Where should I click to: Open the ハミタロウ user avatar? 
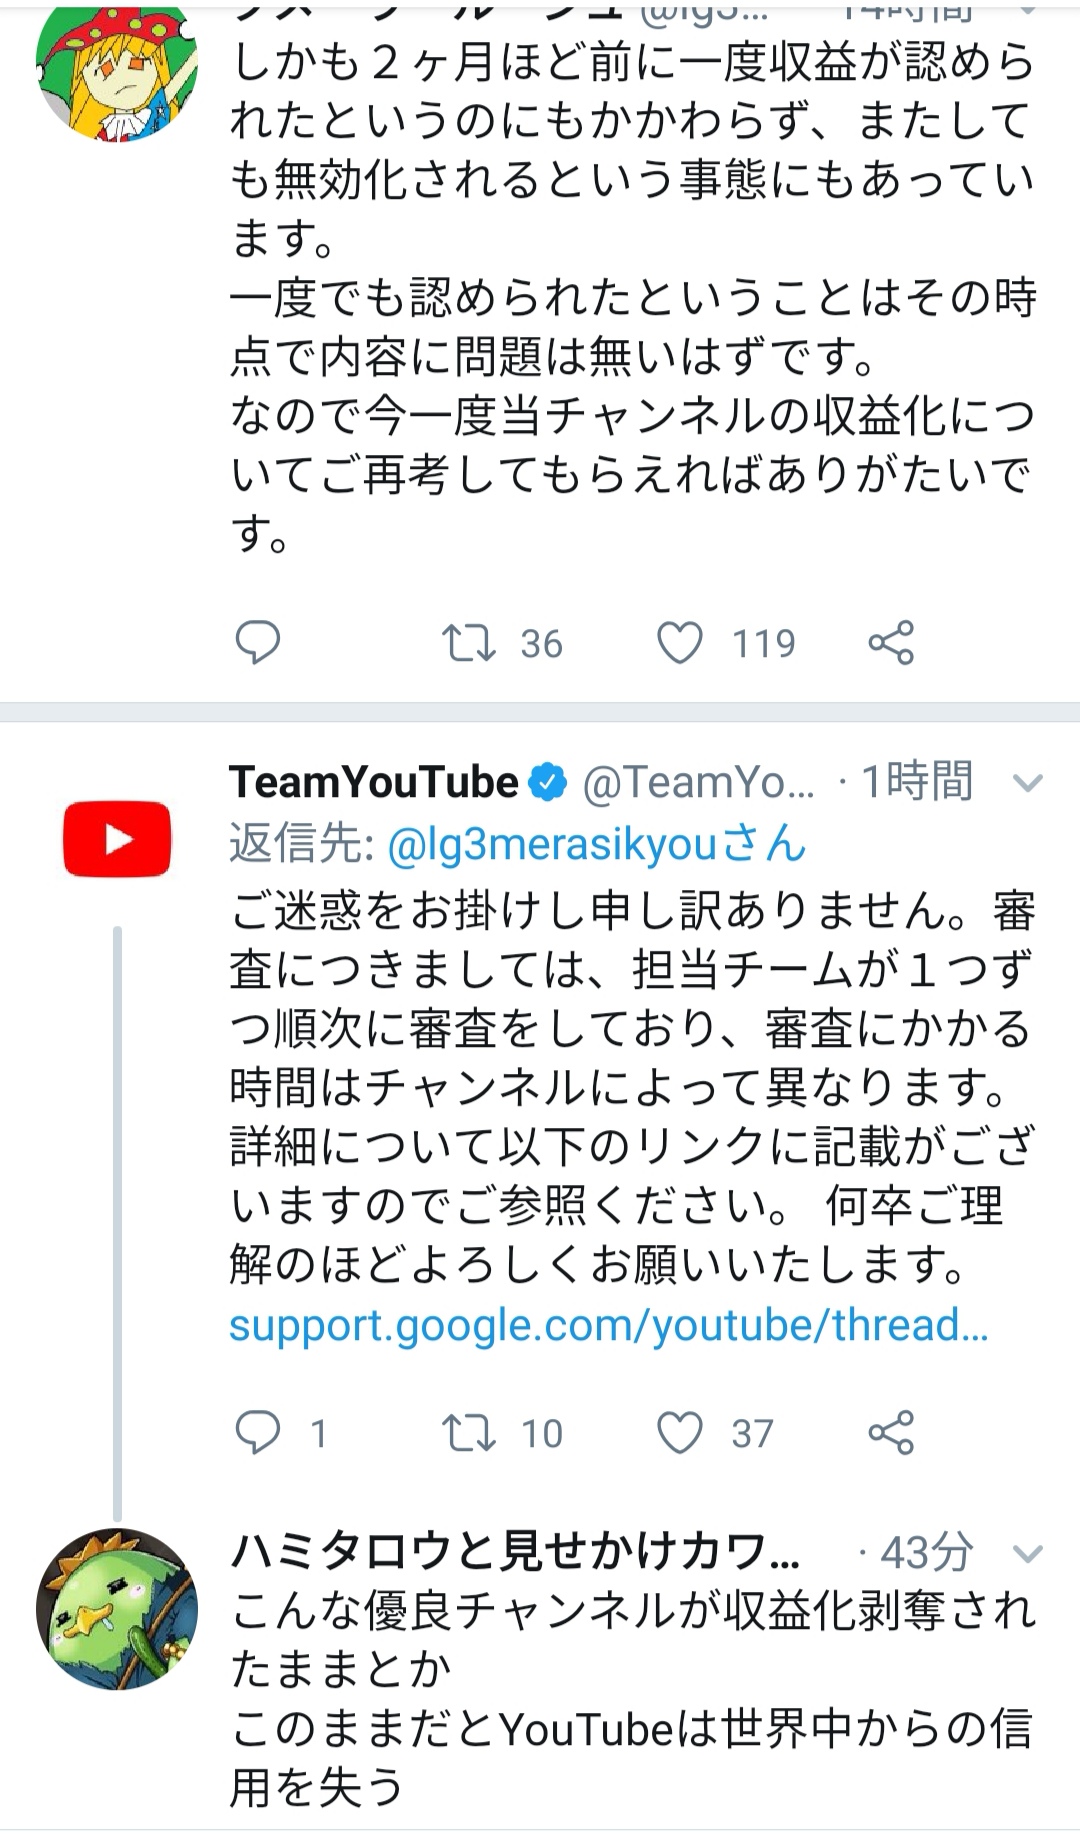(x=117, y=1609)
